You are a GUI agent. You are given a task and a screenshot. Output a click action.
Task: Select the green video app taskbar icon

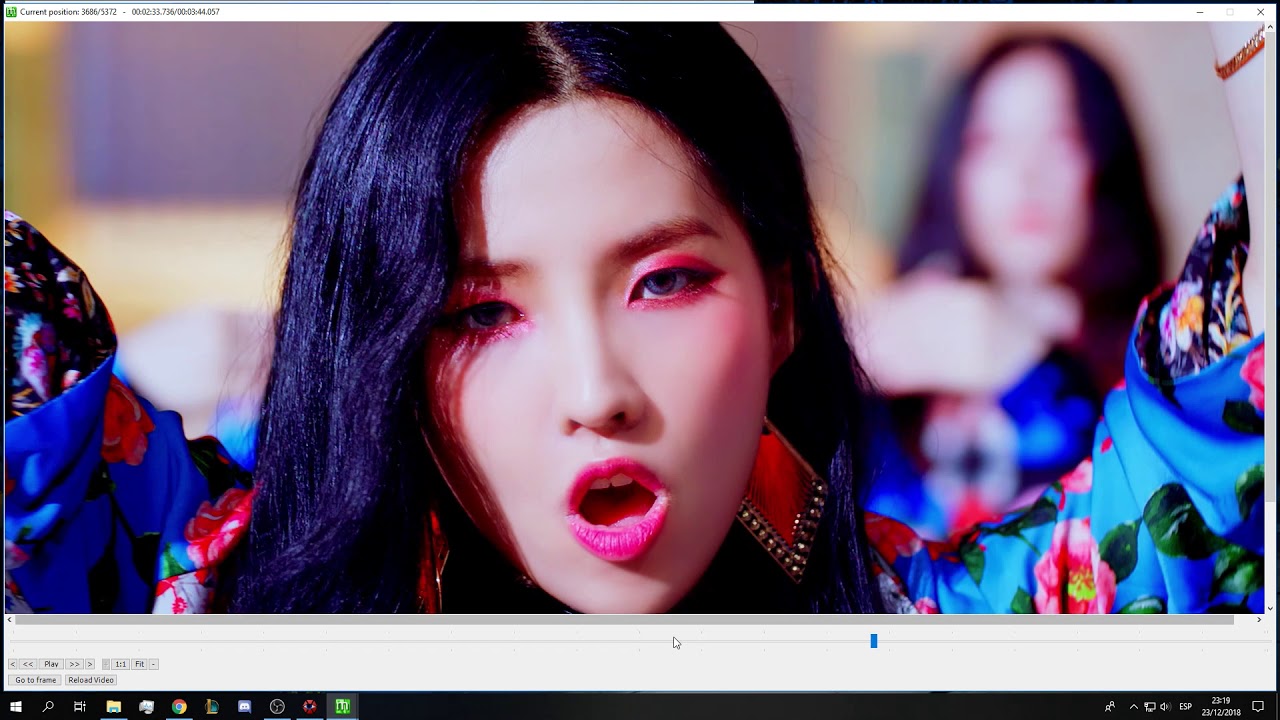point(343,706)
